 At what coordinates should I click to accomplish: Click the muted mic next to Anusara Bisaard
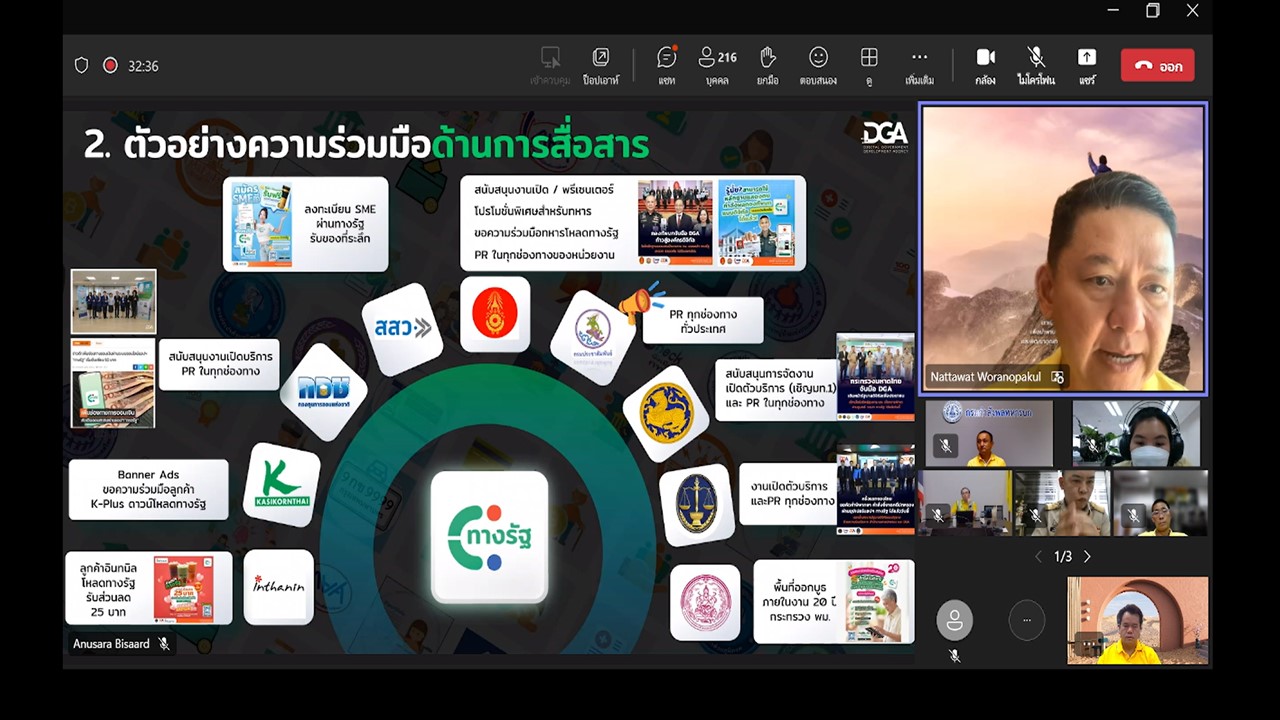[x=164, y=644]
